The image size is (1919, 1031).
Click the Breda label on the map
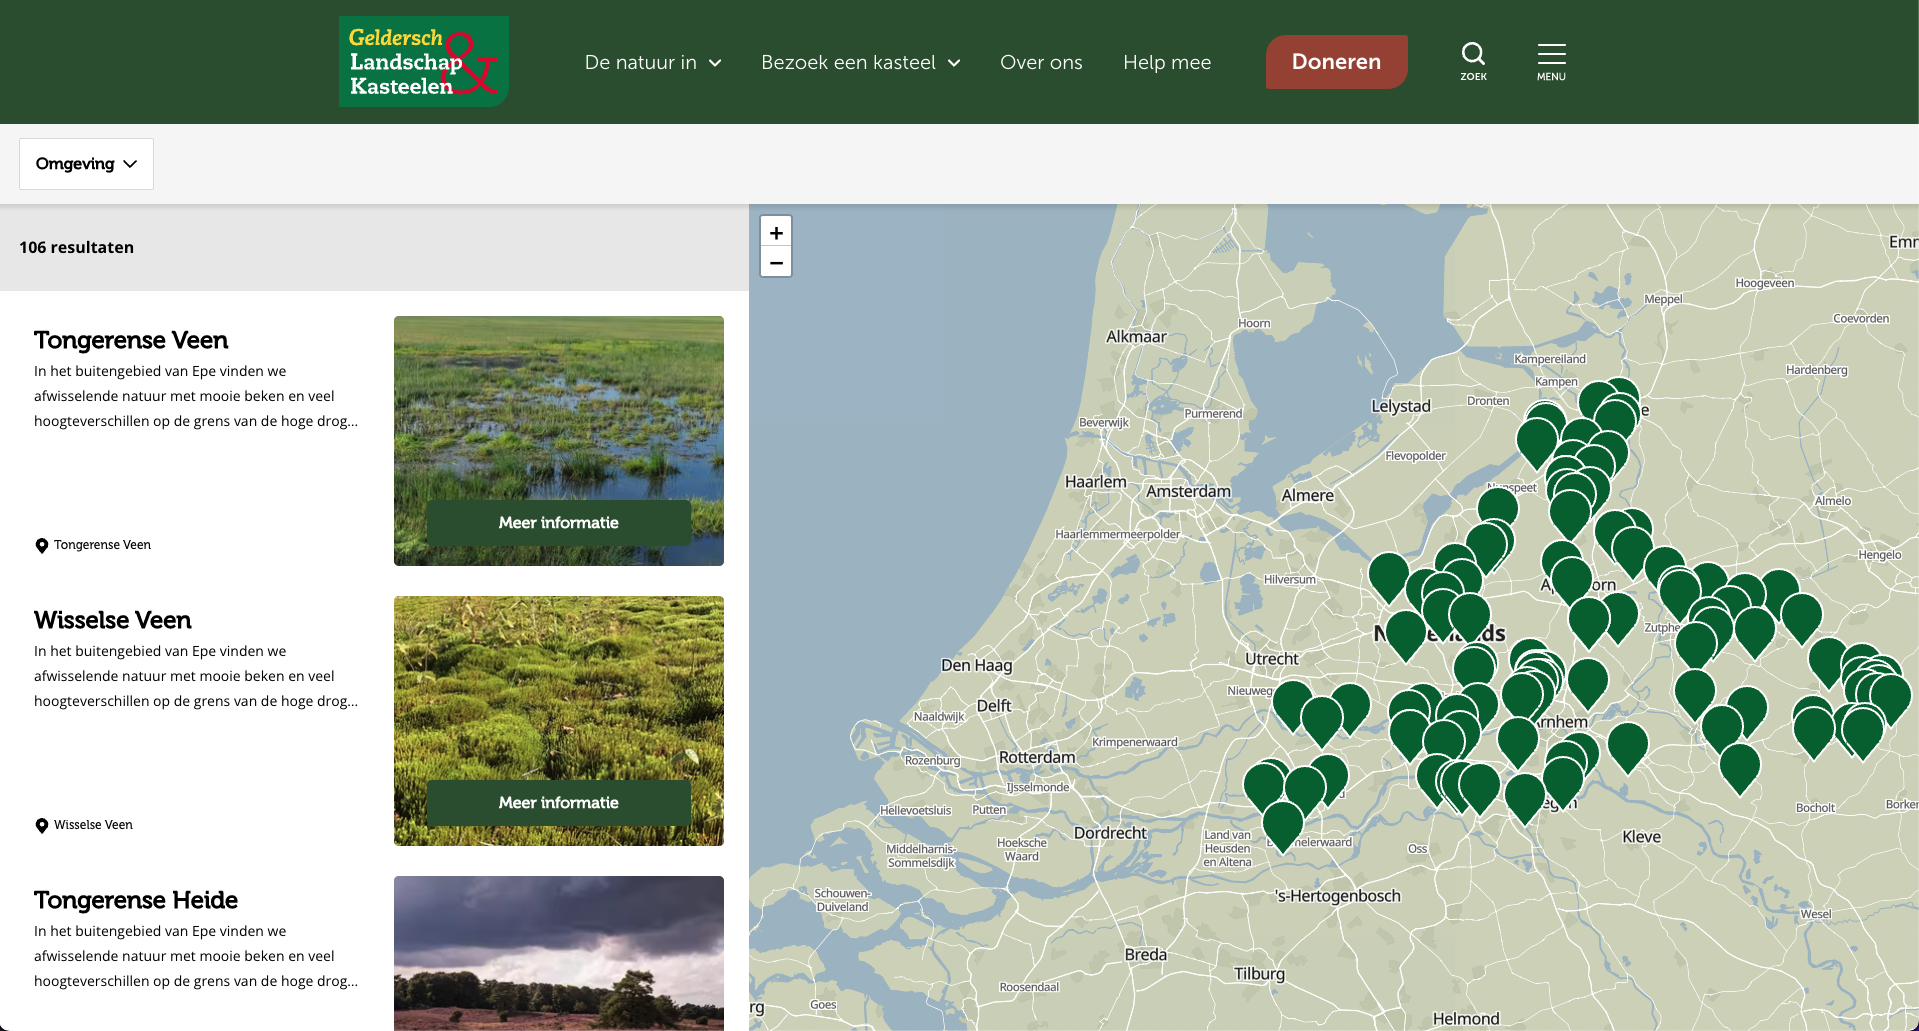(x=1146, y=955)
